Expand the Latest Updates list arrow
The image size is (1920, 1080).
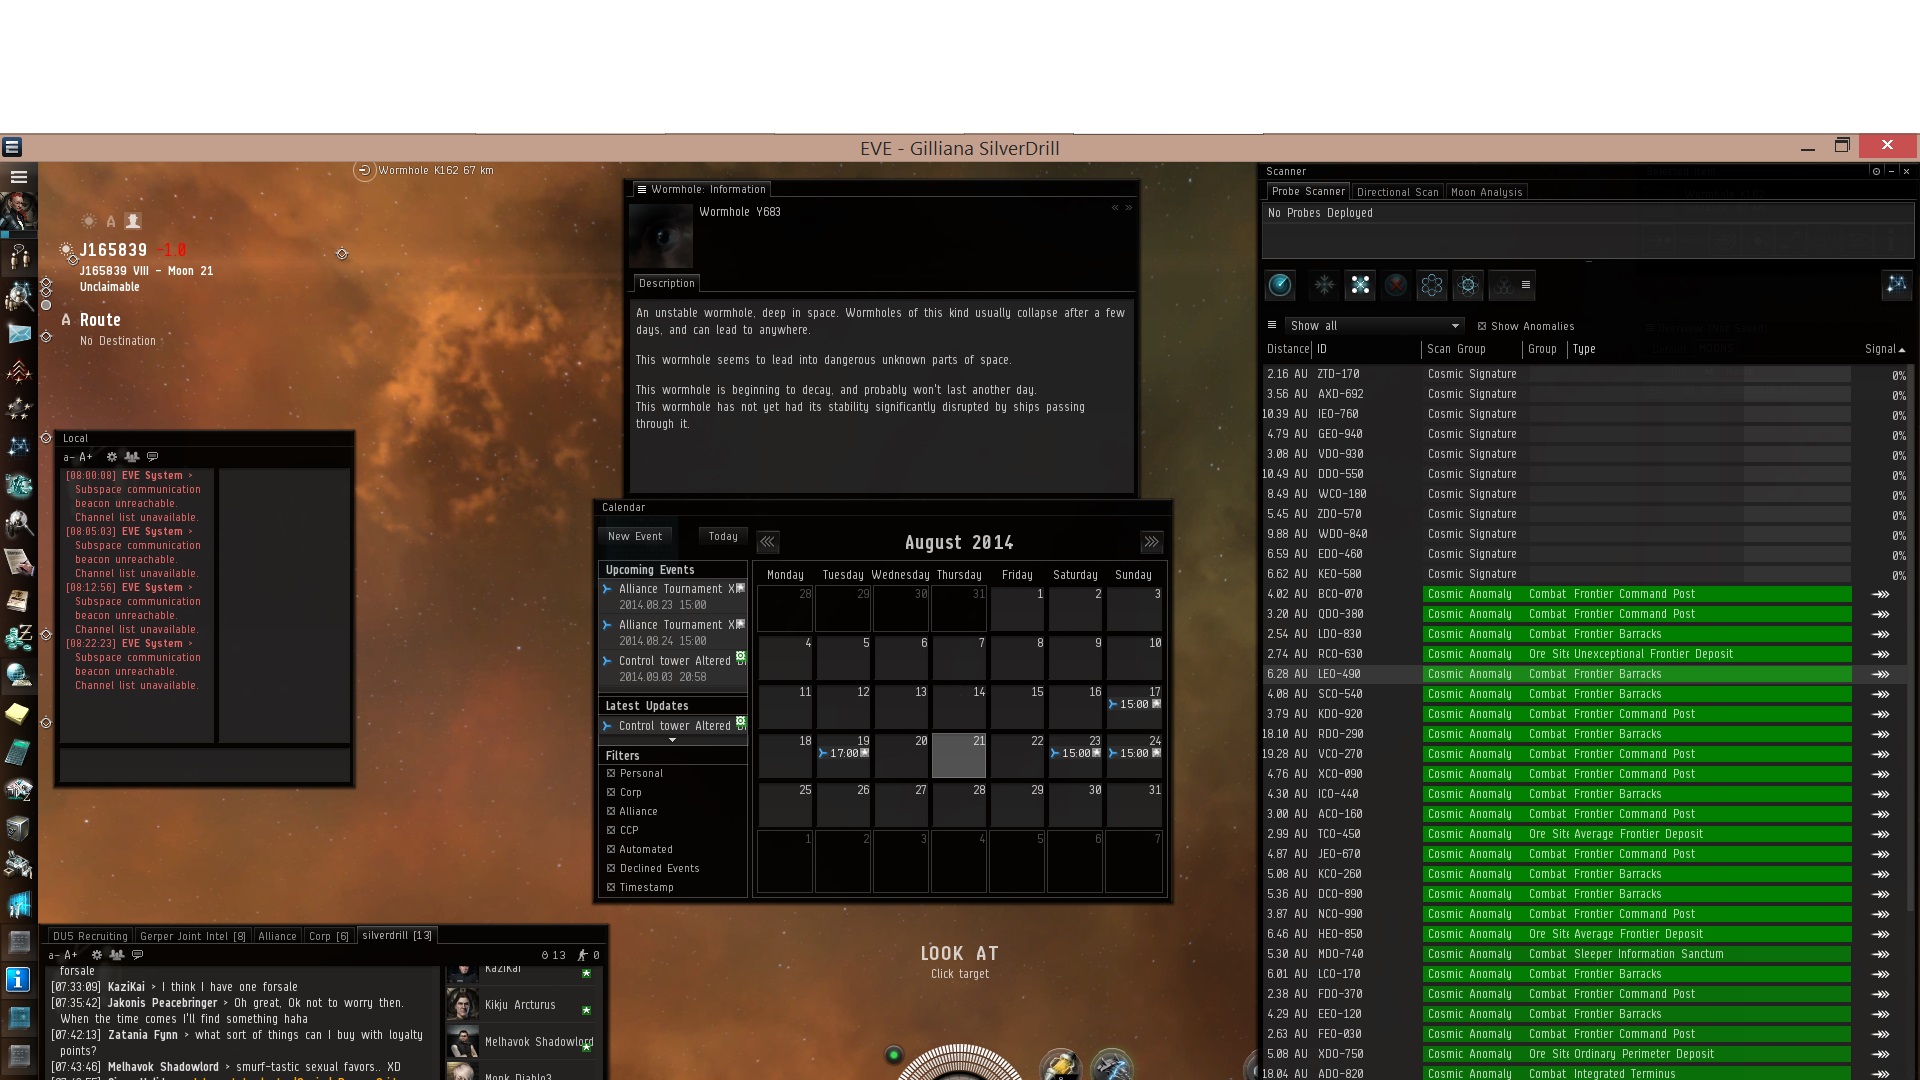(x=672, y=740)
